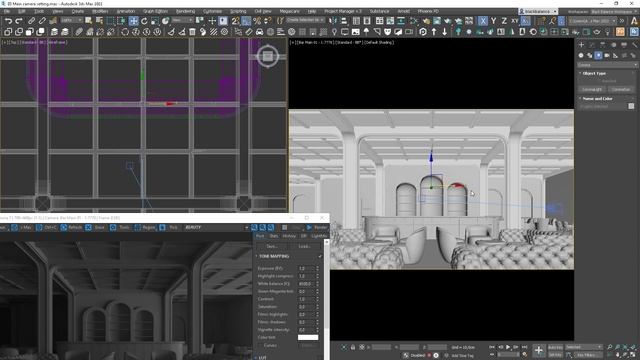Click the Refresh button in frame buffer

[71, 227]
